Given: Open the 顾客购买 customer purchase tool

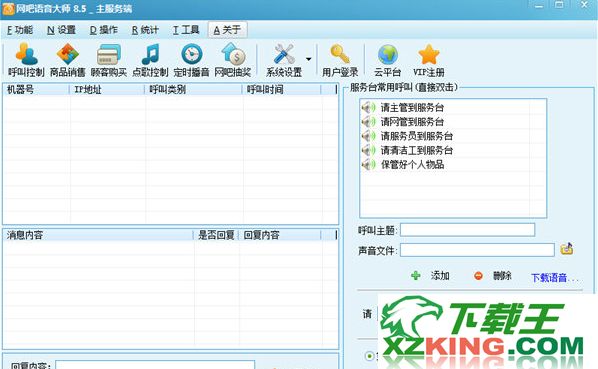Looking at the screenshot, I should click(109, 60).
